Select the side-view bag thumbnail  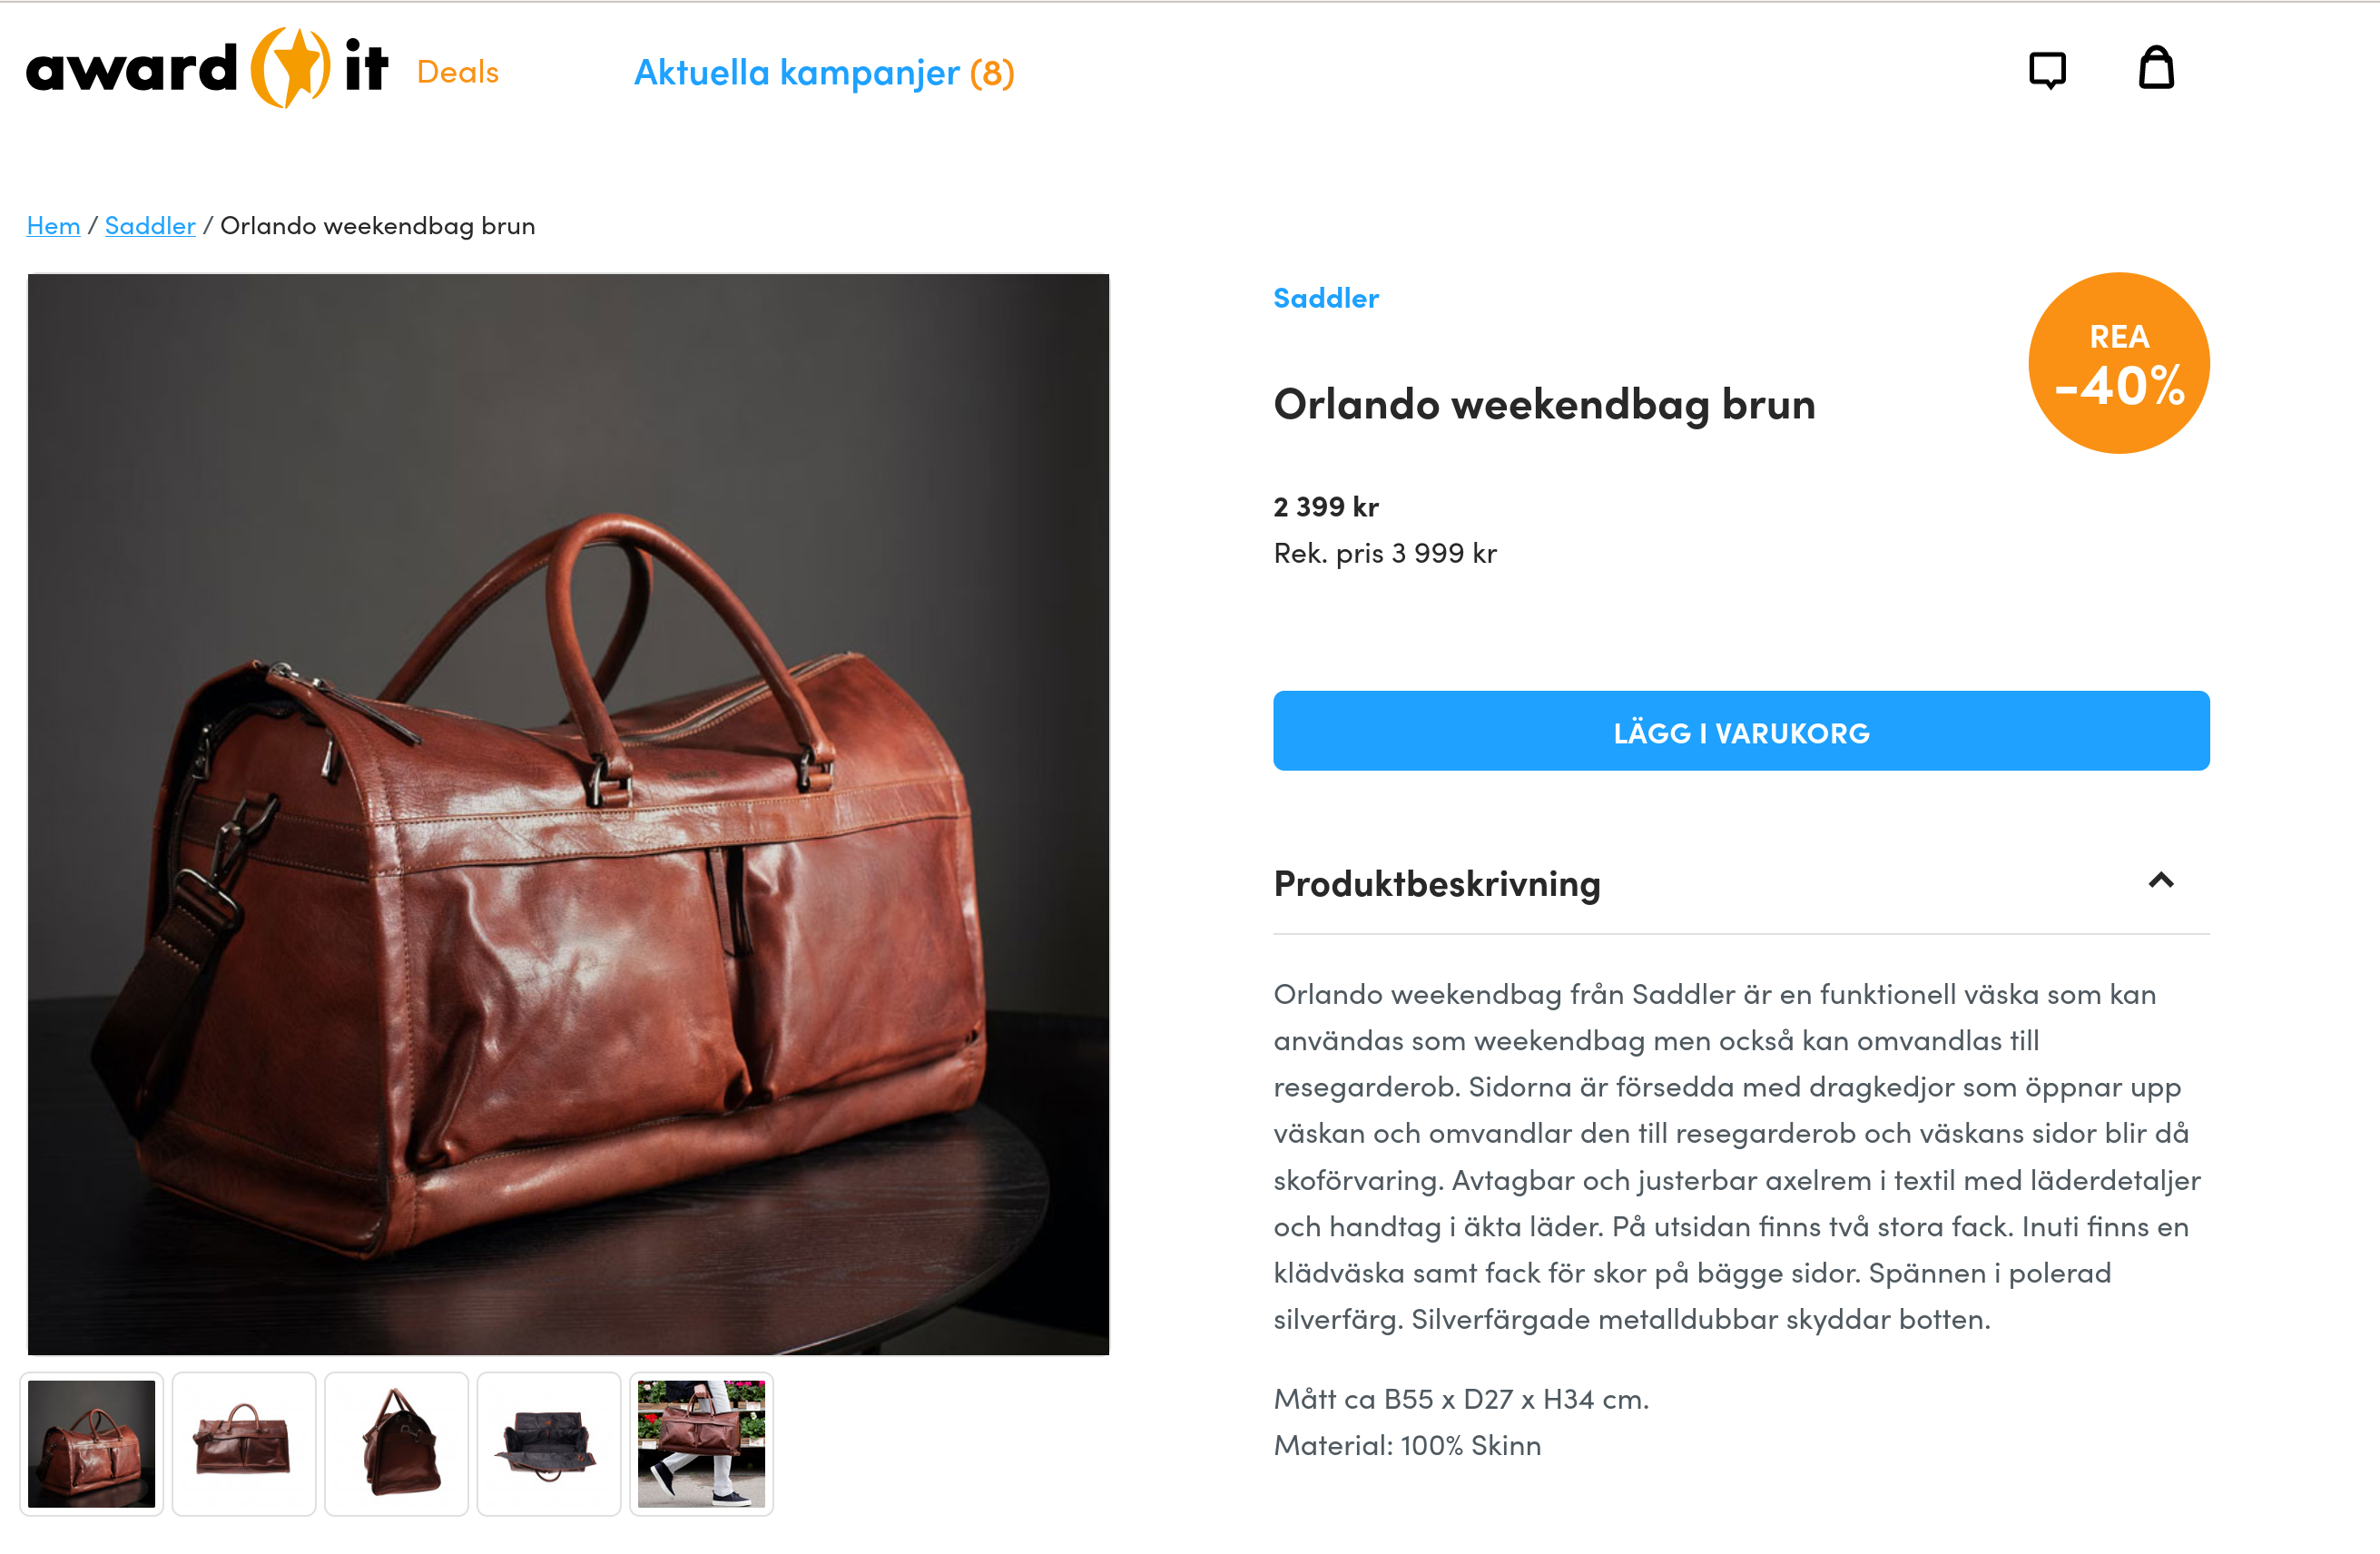(x=396, y=1444)
